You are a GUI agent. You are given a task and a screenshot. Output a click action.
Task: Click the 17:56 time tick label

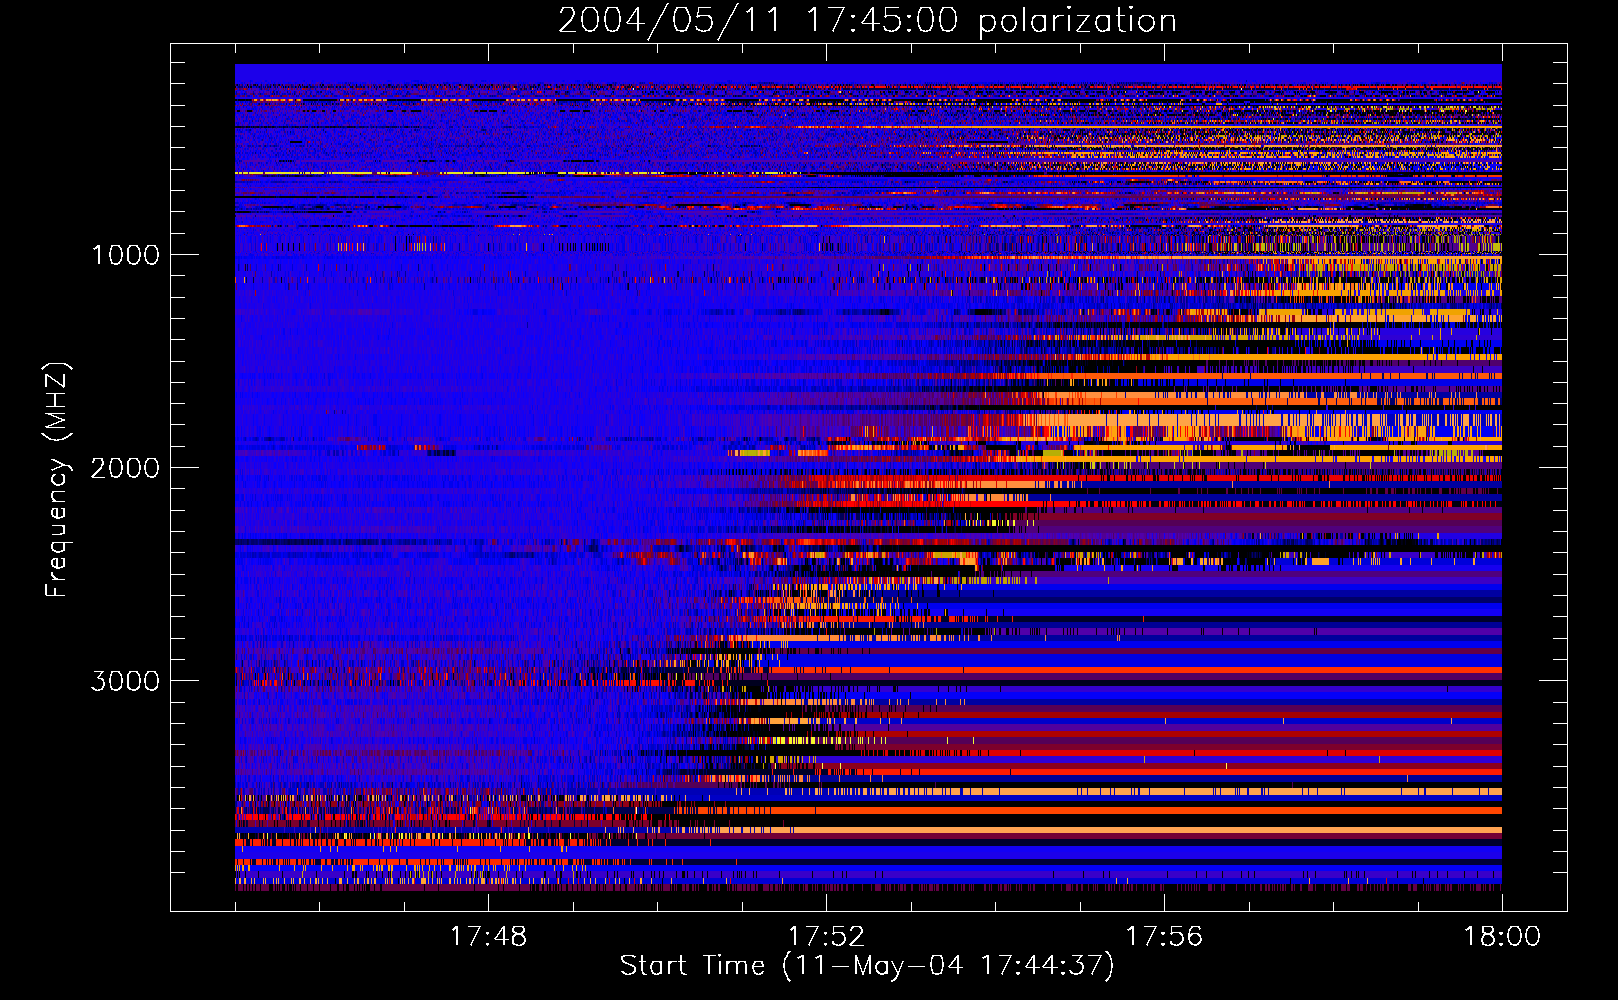tap(1164, 937)
